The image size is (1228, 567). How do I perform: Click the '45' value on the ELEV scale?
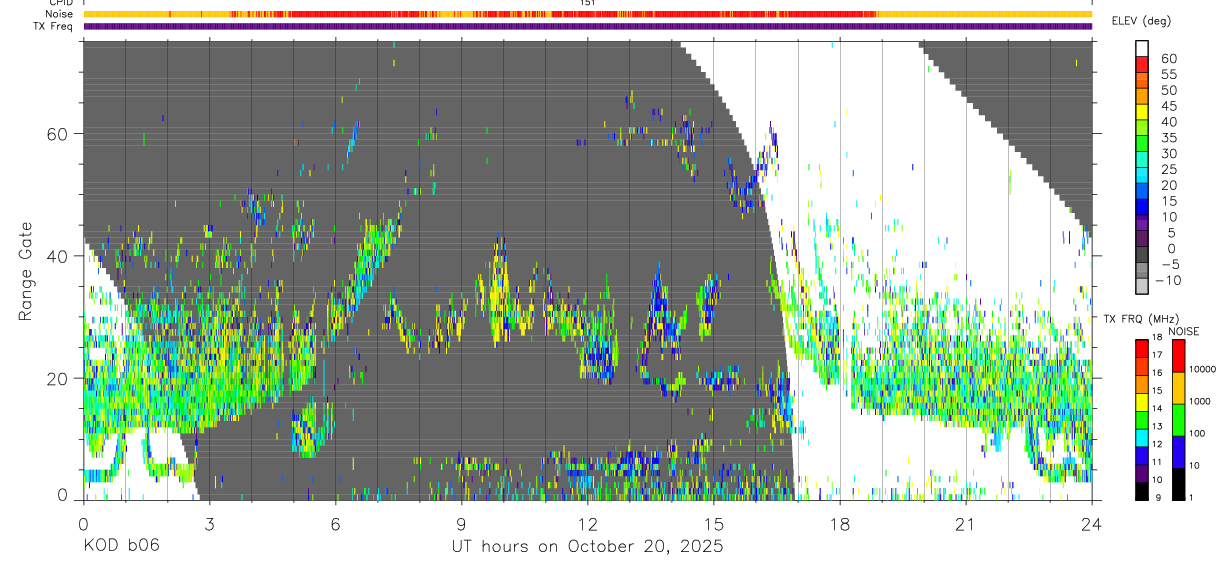click(x=1168, y=106)
